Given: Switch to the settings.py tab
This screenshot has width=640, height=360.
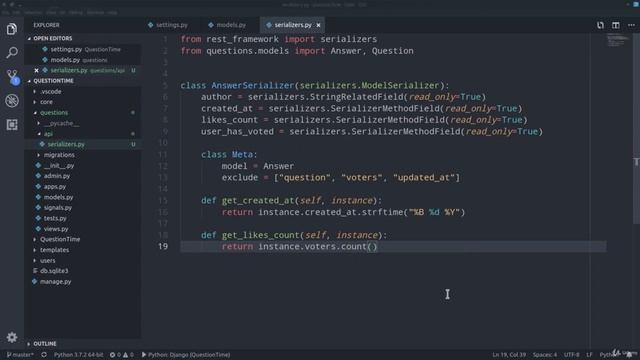Looking at the screenshot, I should (168, 25).
